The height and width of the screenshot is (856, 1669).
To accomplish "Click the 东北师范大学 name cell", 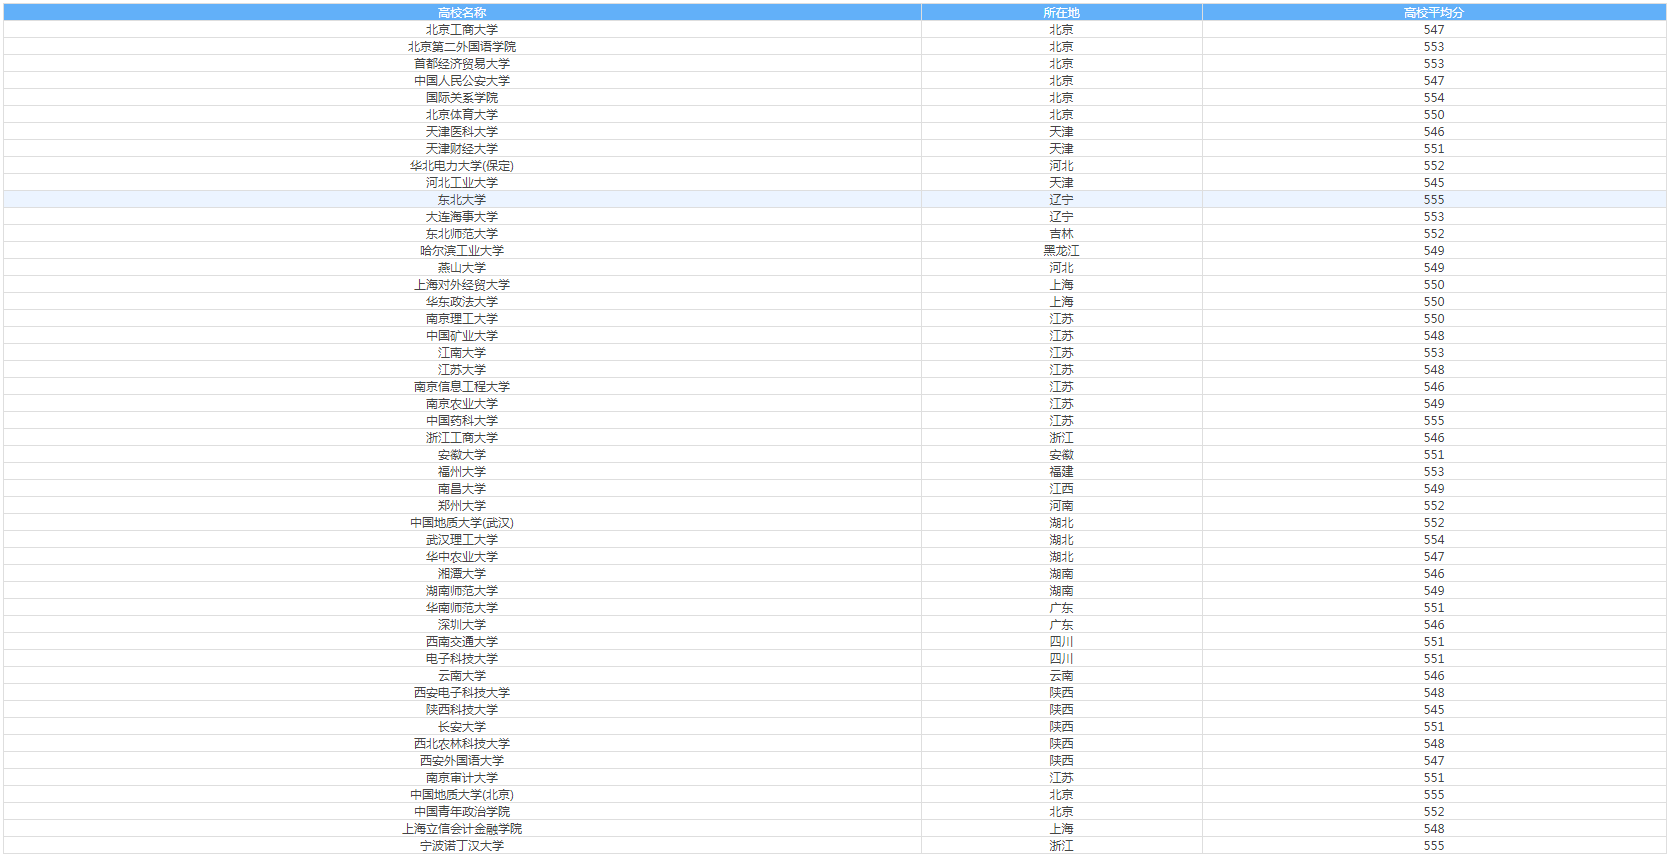I will (462, 234).
